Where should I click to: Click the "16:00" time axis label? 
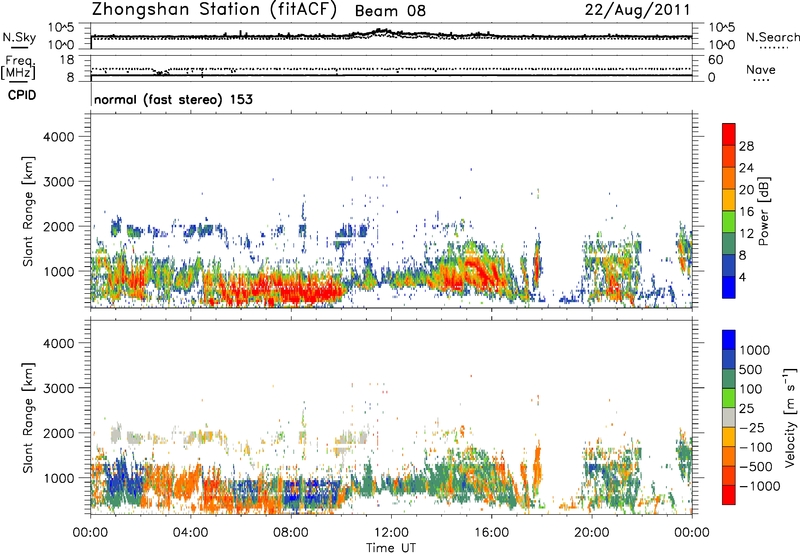[x=491, y=533]
